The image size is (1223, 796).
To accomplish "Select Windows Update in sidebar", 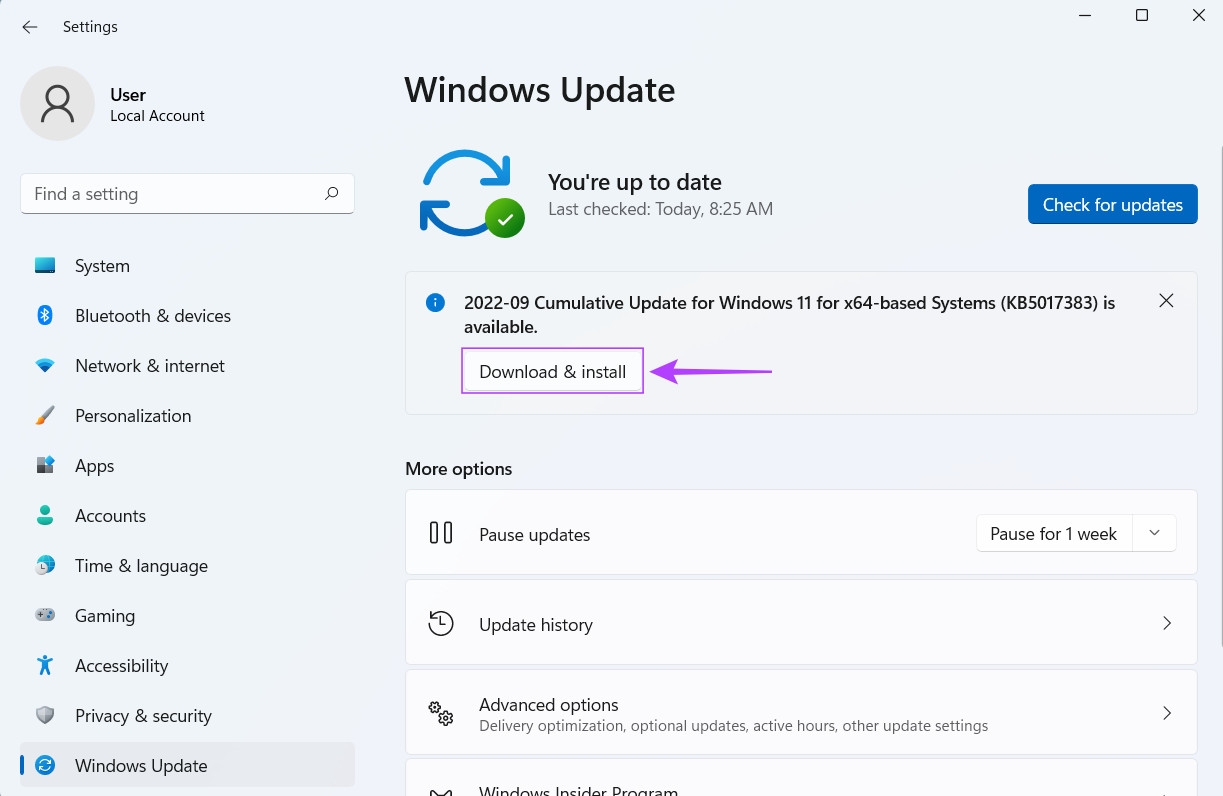I will pyautogui.click(x=187, y=766).
